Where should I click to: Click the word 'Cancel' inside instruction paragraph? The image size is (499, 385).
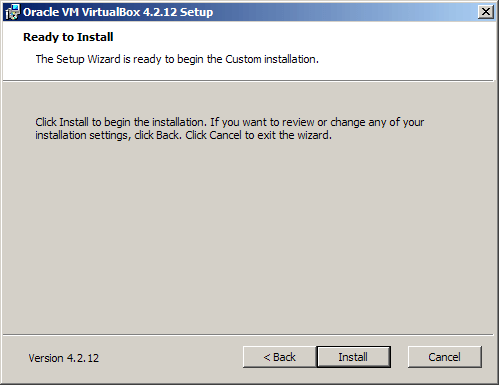pos(225,135)
